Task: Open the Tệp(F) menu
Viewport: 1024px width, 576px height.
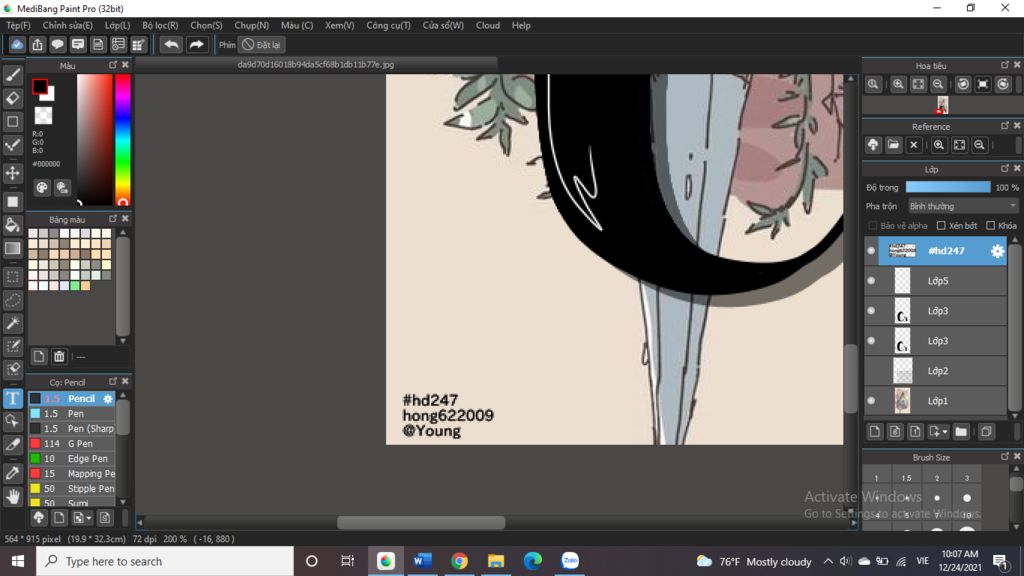Action: (18, 25)
